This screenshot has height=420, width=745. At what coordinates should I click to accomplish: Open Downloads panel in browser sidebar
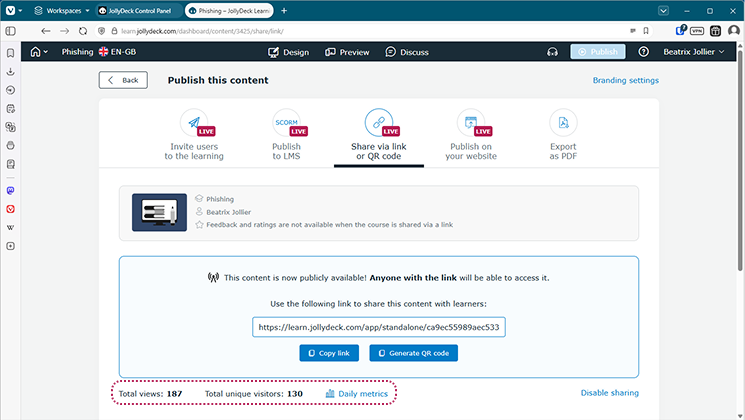[10, 71]
